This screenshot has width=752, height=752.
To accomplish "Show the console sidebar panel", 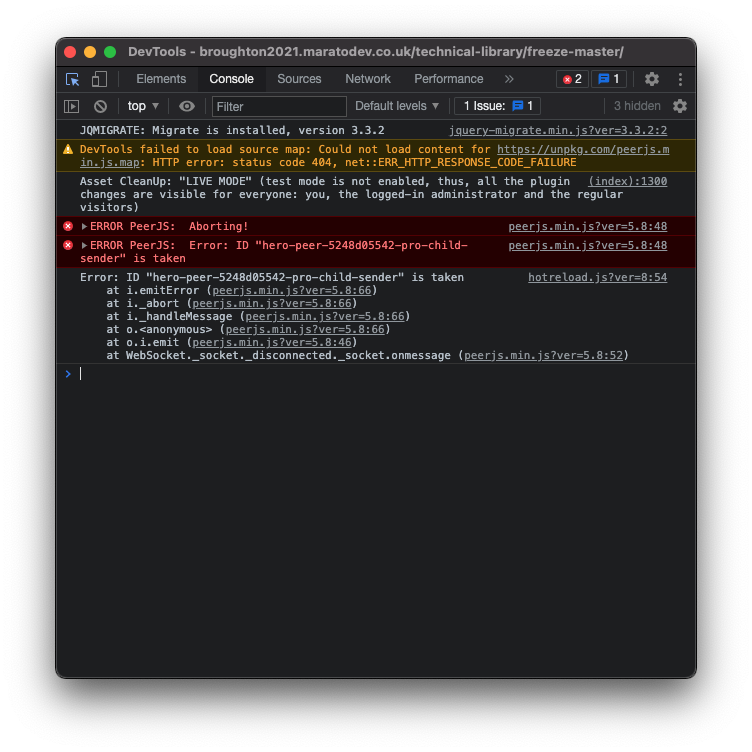I will point(72,106).
